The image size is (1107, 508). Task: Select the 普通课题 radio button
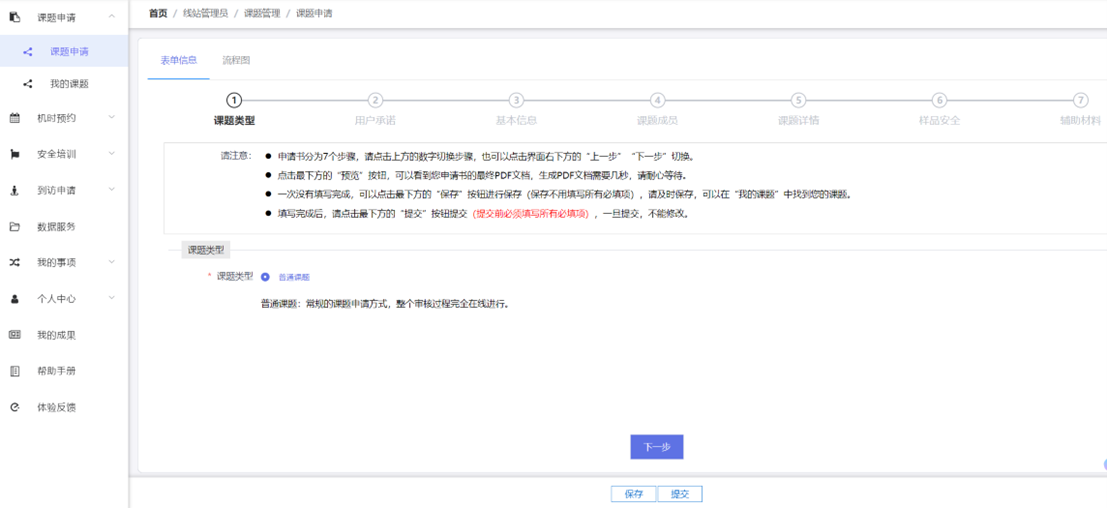(265, 277)
